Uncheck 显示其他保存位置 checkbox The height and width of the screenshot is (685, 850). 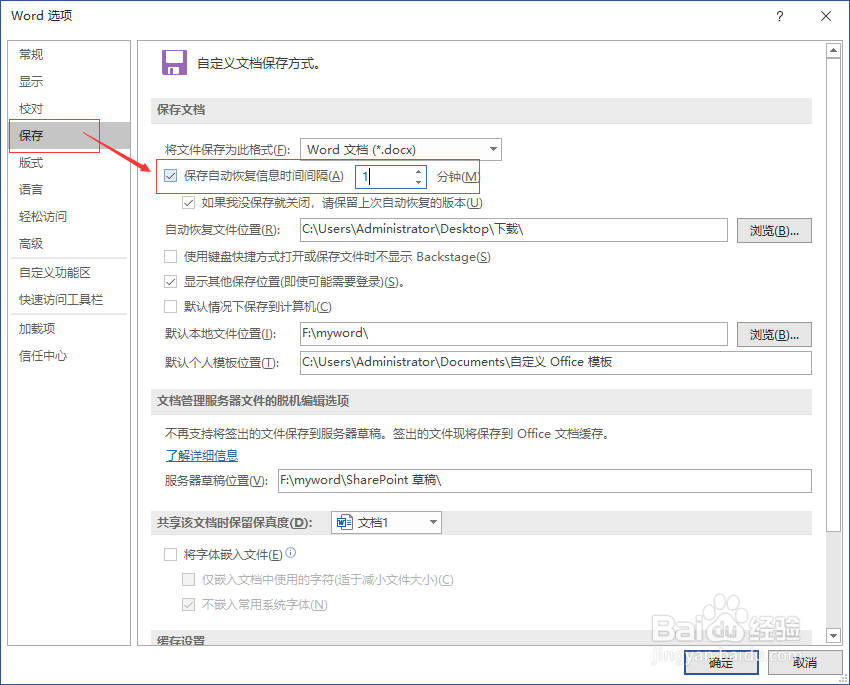(171, 282)
